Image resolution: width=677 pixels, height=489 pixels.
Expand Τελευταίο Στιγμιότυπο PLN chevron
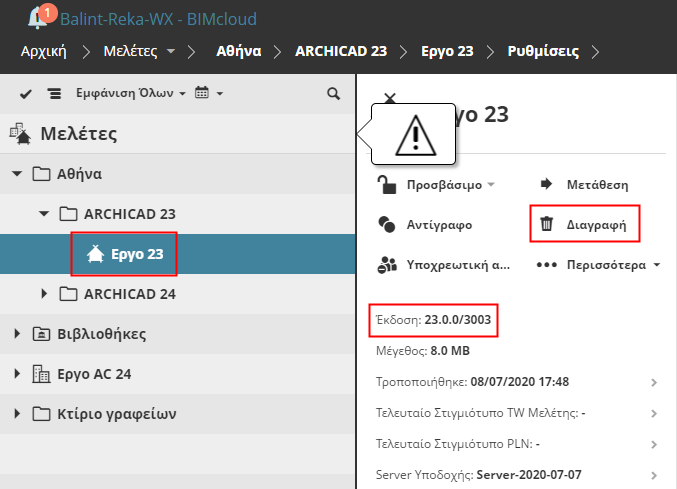[654, 445]
